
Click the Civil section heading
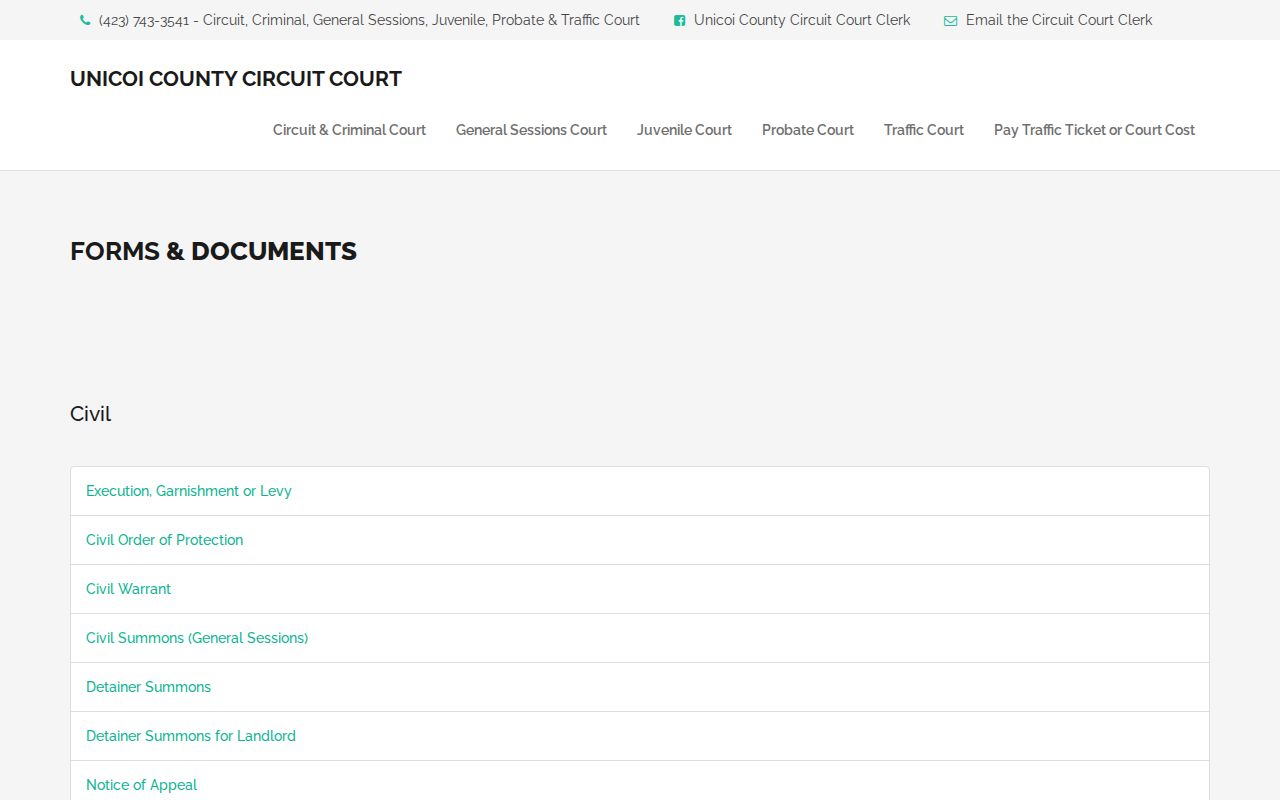[90, 414]
